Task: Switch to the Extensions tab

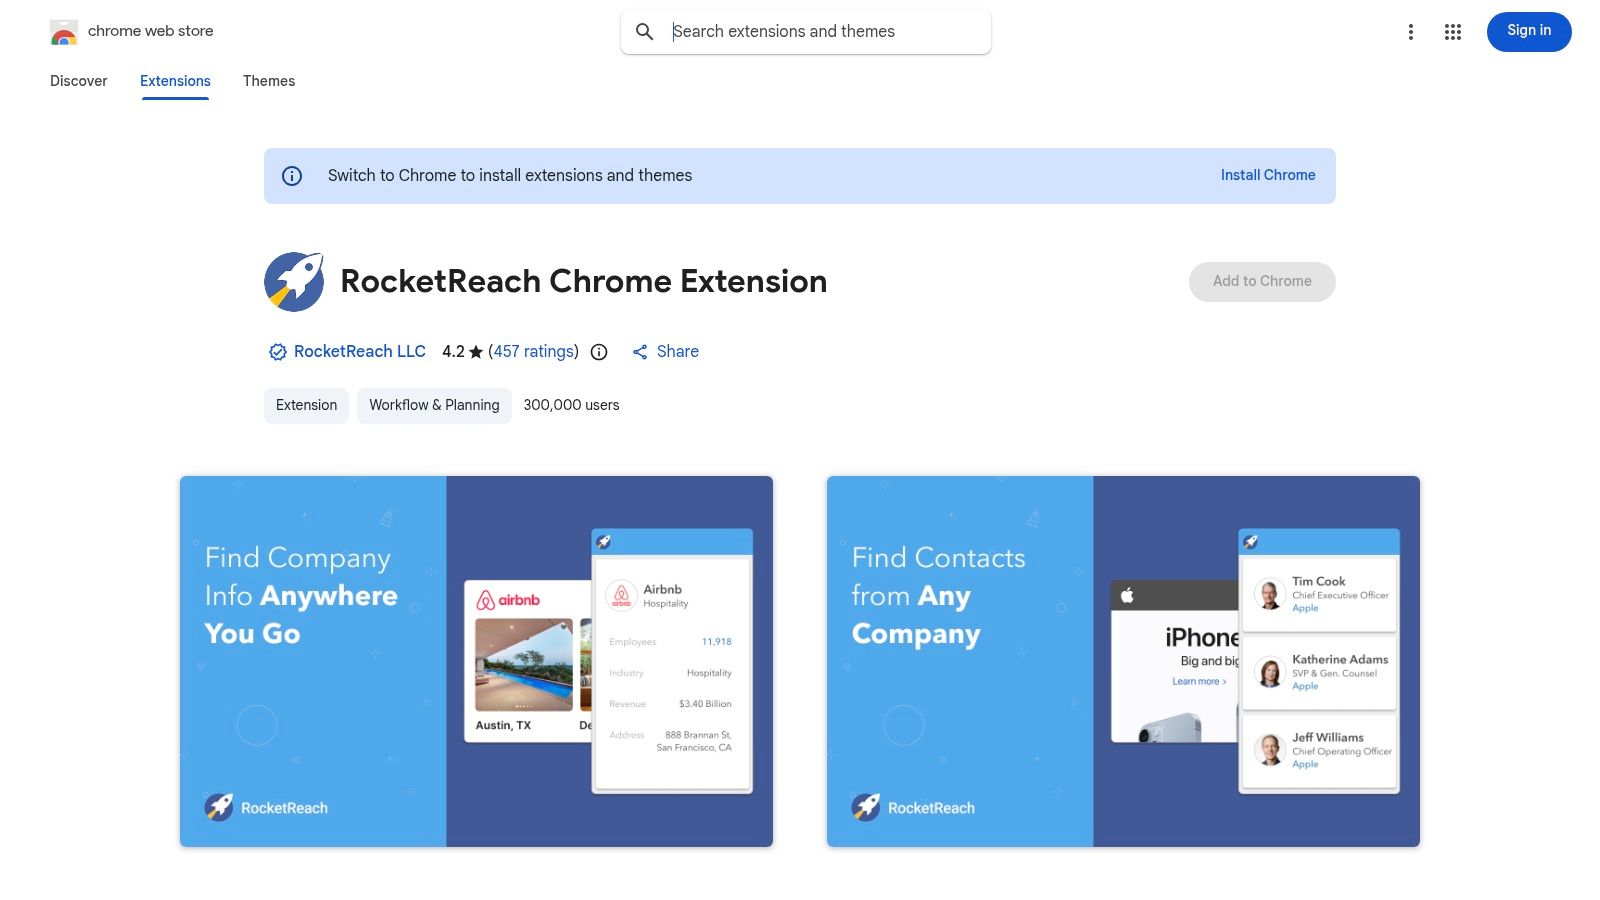Action: [175, 81]
